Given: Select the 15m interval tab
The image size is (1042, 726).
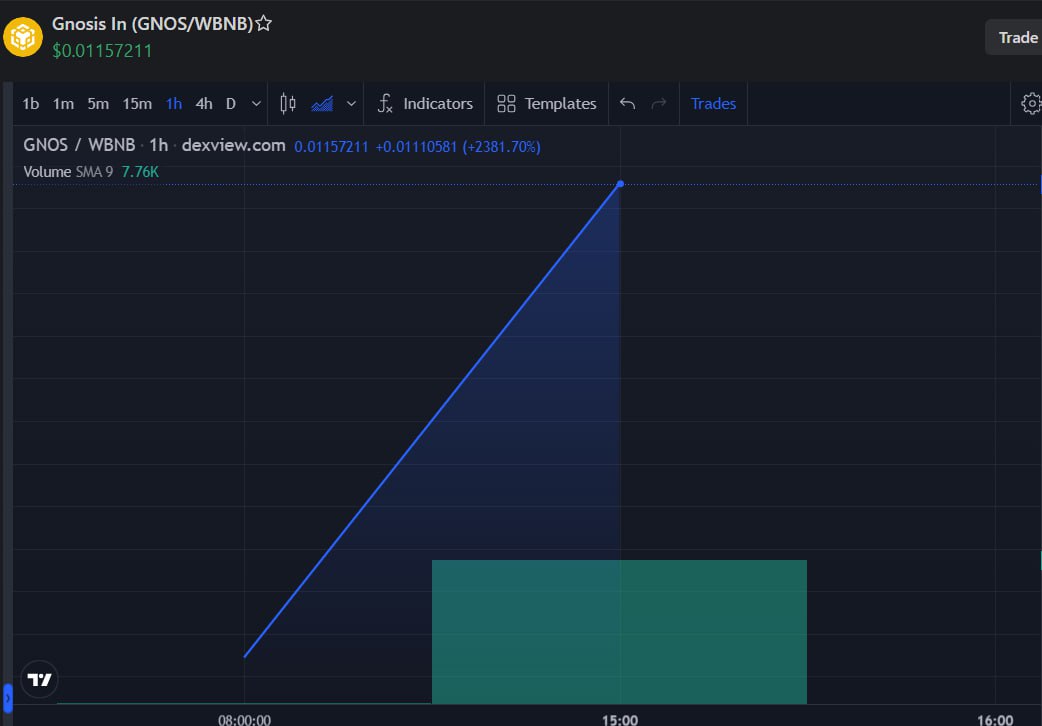Looking at the screenshot, I should (137, 104).
